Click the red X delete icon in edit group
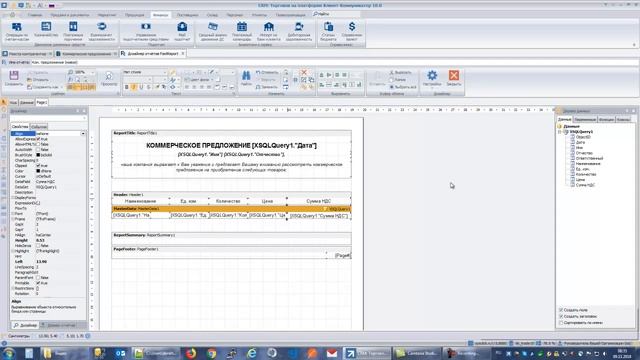 pyautogui.click(x=304, y=72)
